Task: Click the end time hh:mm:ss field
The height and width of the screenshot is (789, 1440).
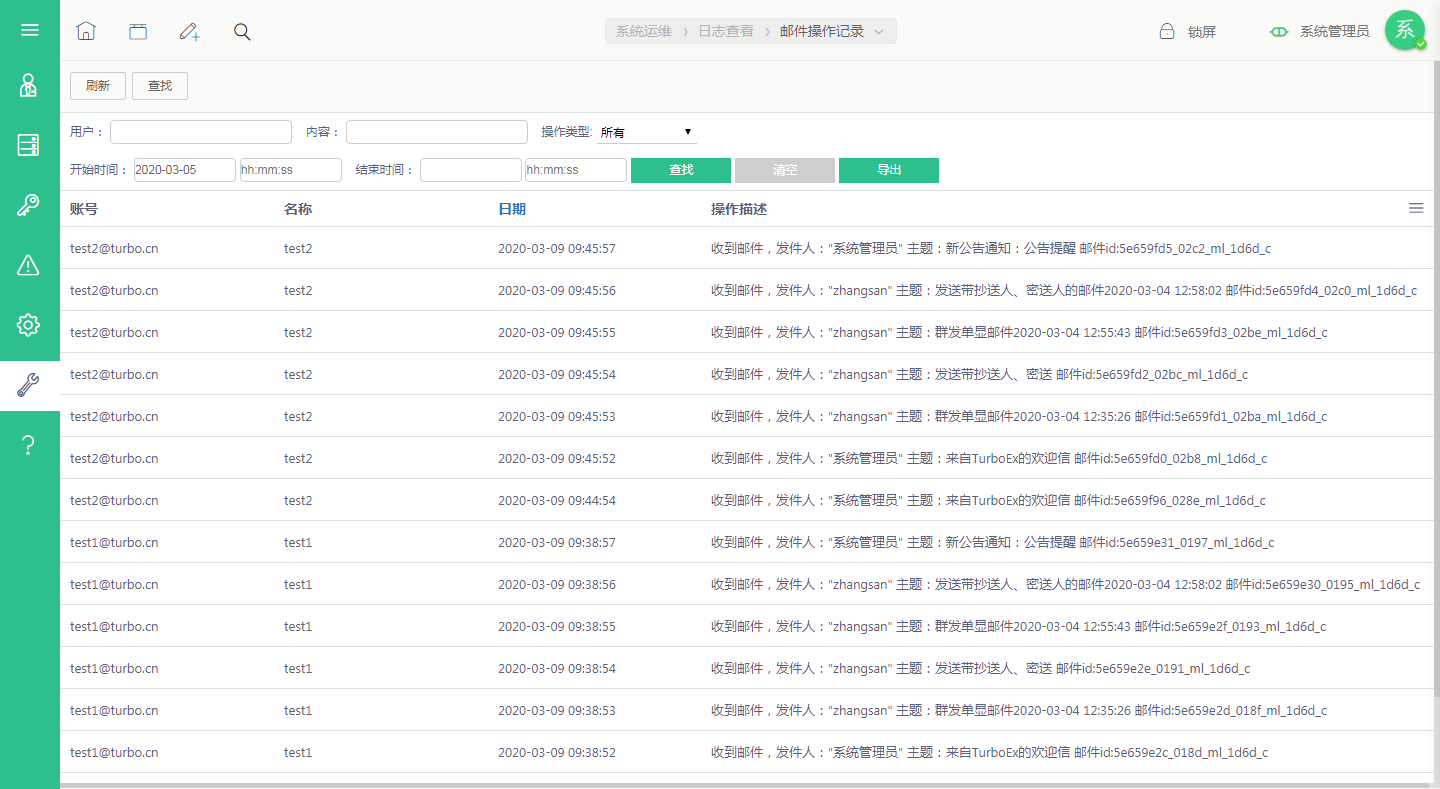Action: point(576,170)
